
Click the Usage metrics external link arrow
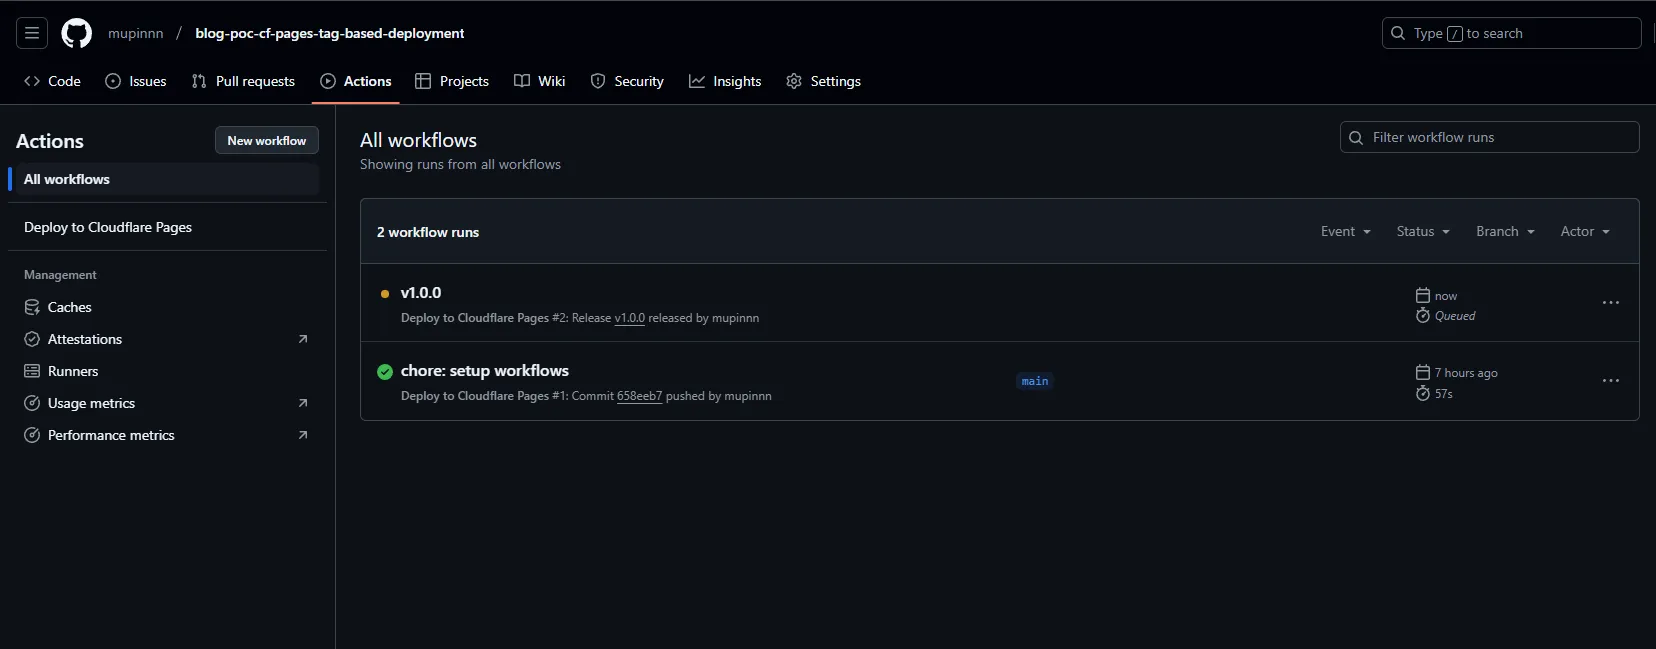click(x=303, y=403)
